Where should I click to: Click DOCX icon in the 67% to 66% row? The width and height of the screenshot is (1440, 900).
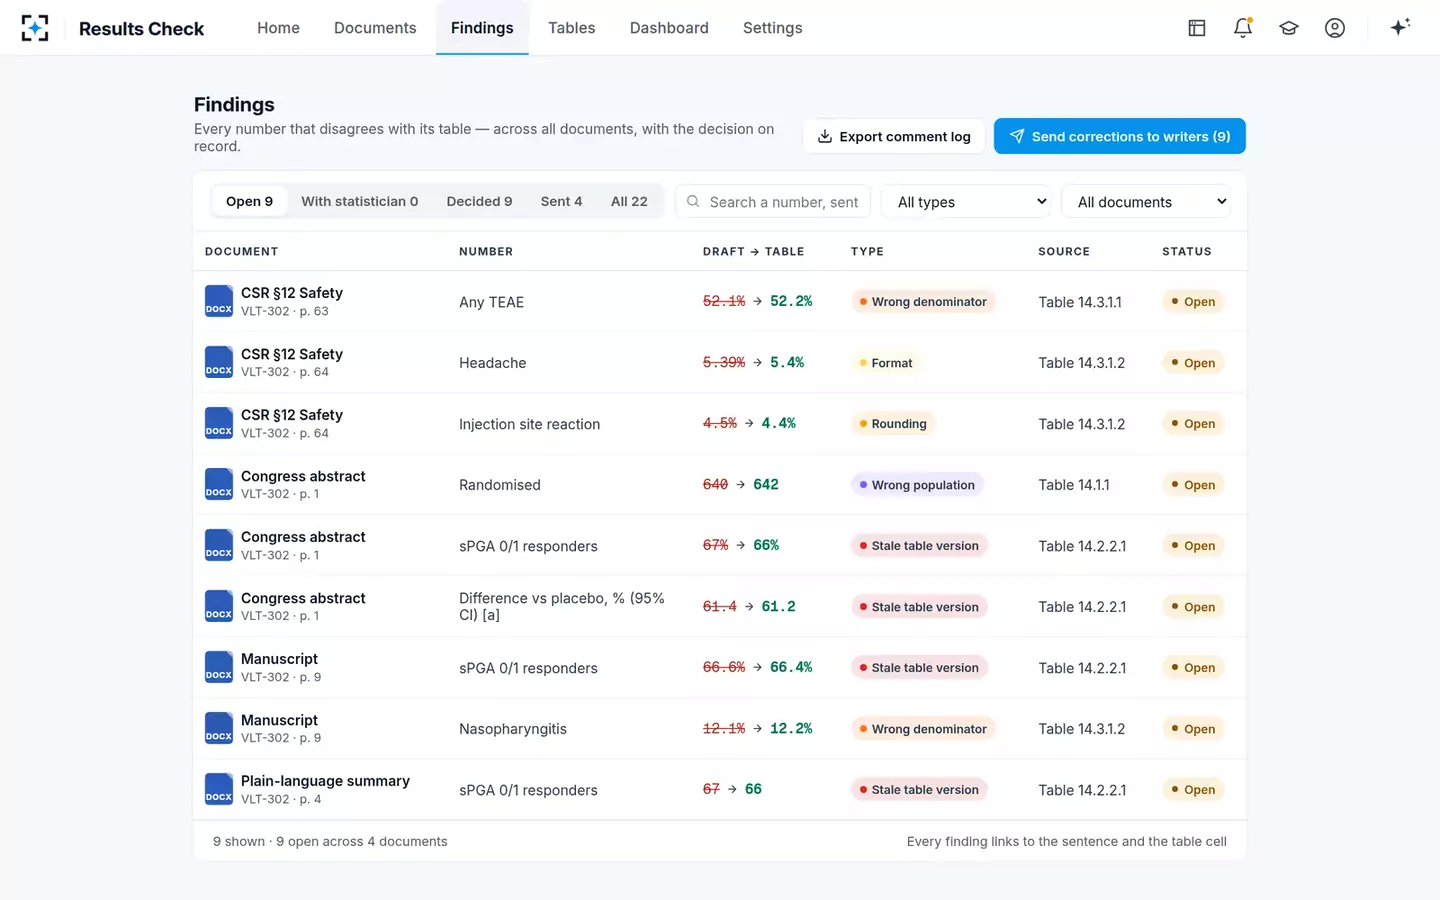point(219,546)
